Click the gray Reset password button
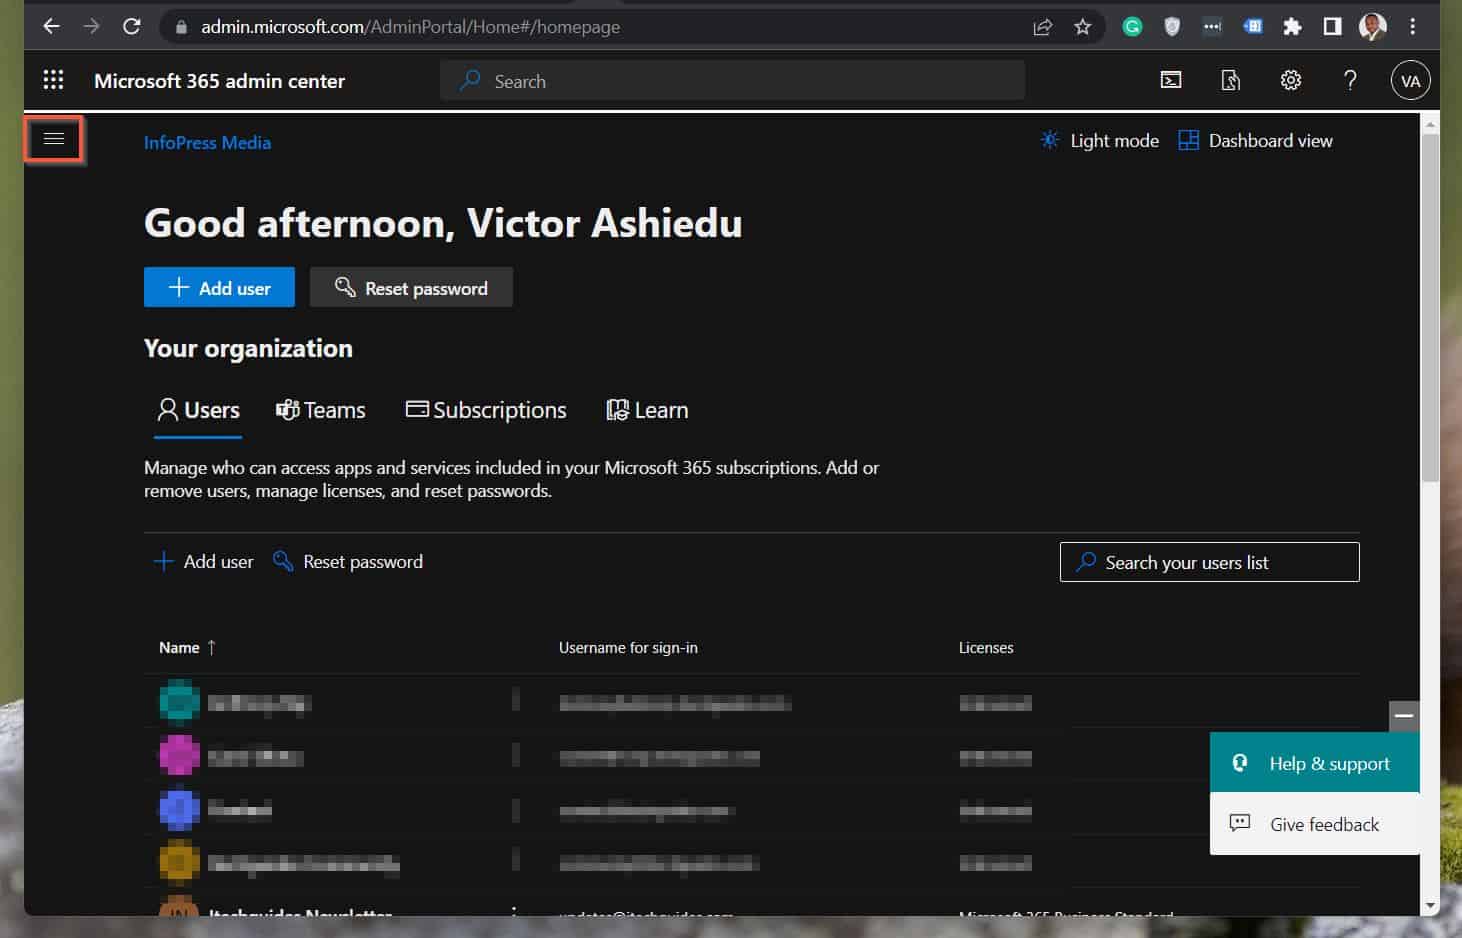The image size is (1462, 938). coord(411,287)
